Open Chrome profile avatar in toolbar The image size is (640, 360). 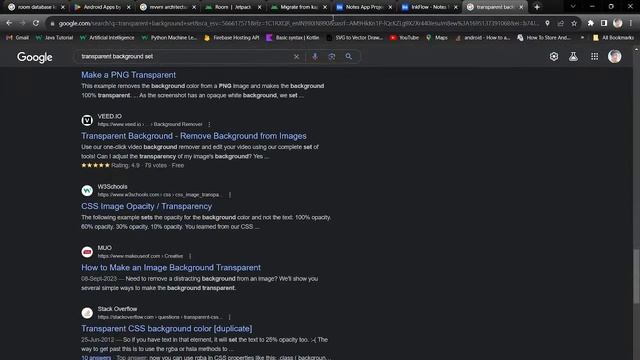[x=618, y=23]
